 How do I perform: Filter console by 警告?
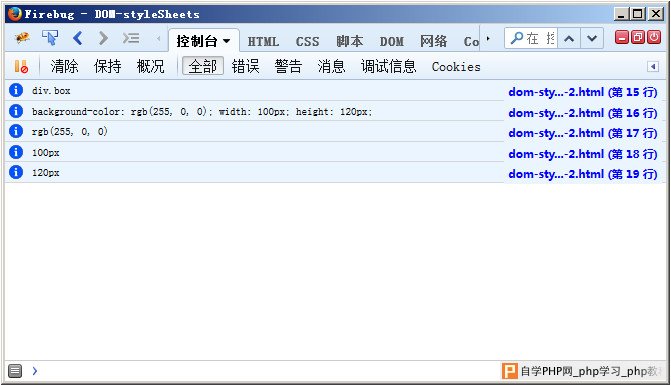[288, 66]
